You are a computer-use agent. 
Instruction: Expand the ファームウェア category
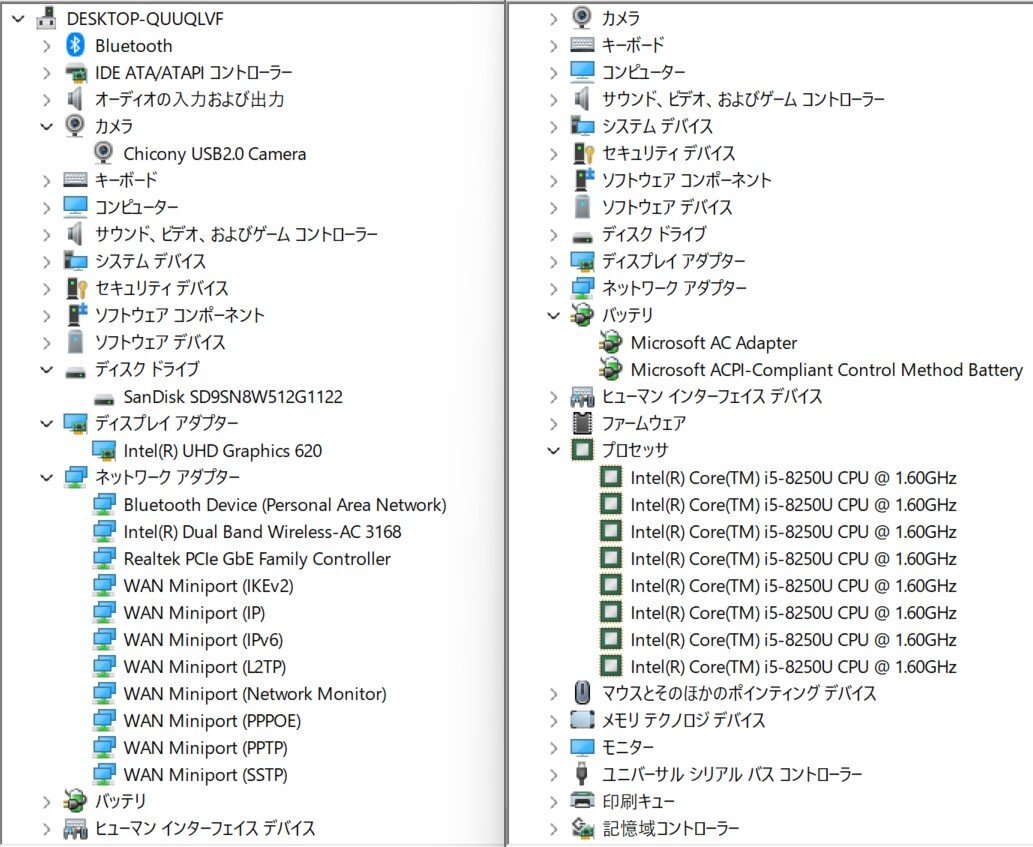click(554, 424)
